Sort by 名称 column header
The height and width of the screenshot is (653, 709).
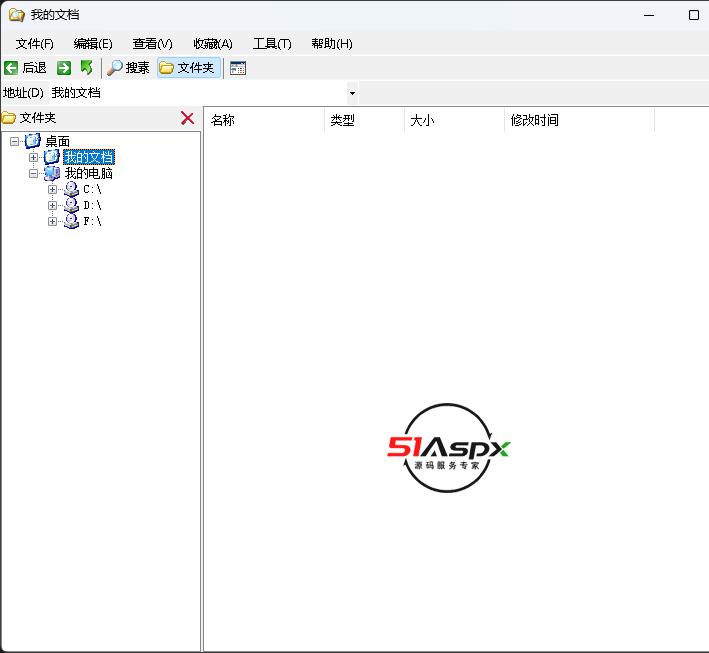tap(265, 120)
